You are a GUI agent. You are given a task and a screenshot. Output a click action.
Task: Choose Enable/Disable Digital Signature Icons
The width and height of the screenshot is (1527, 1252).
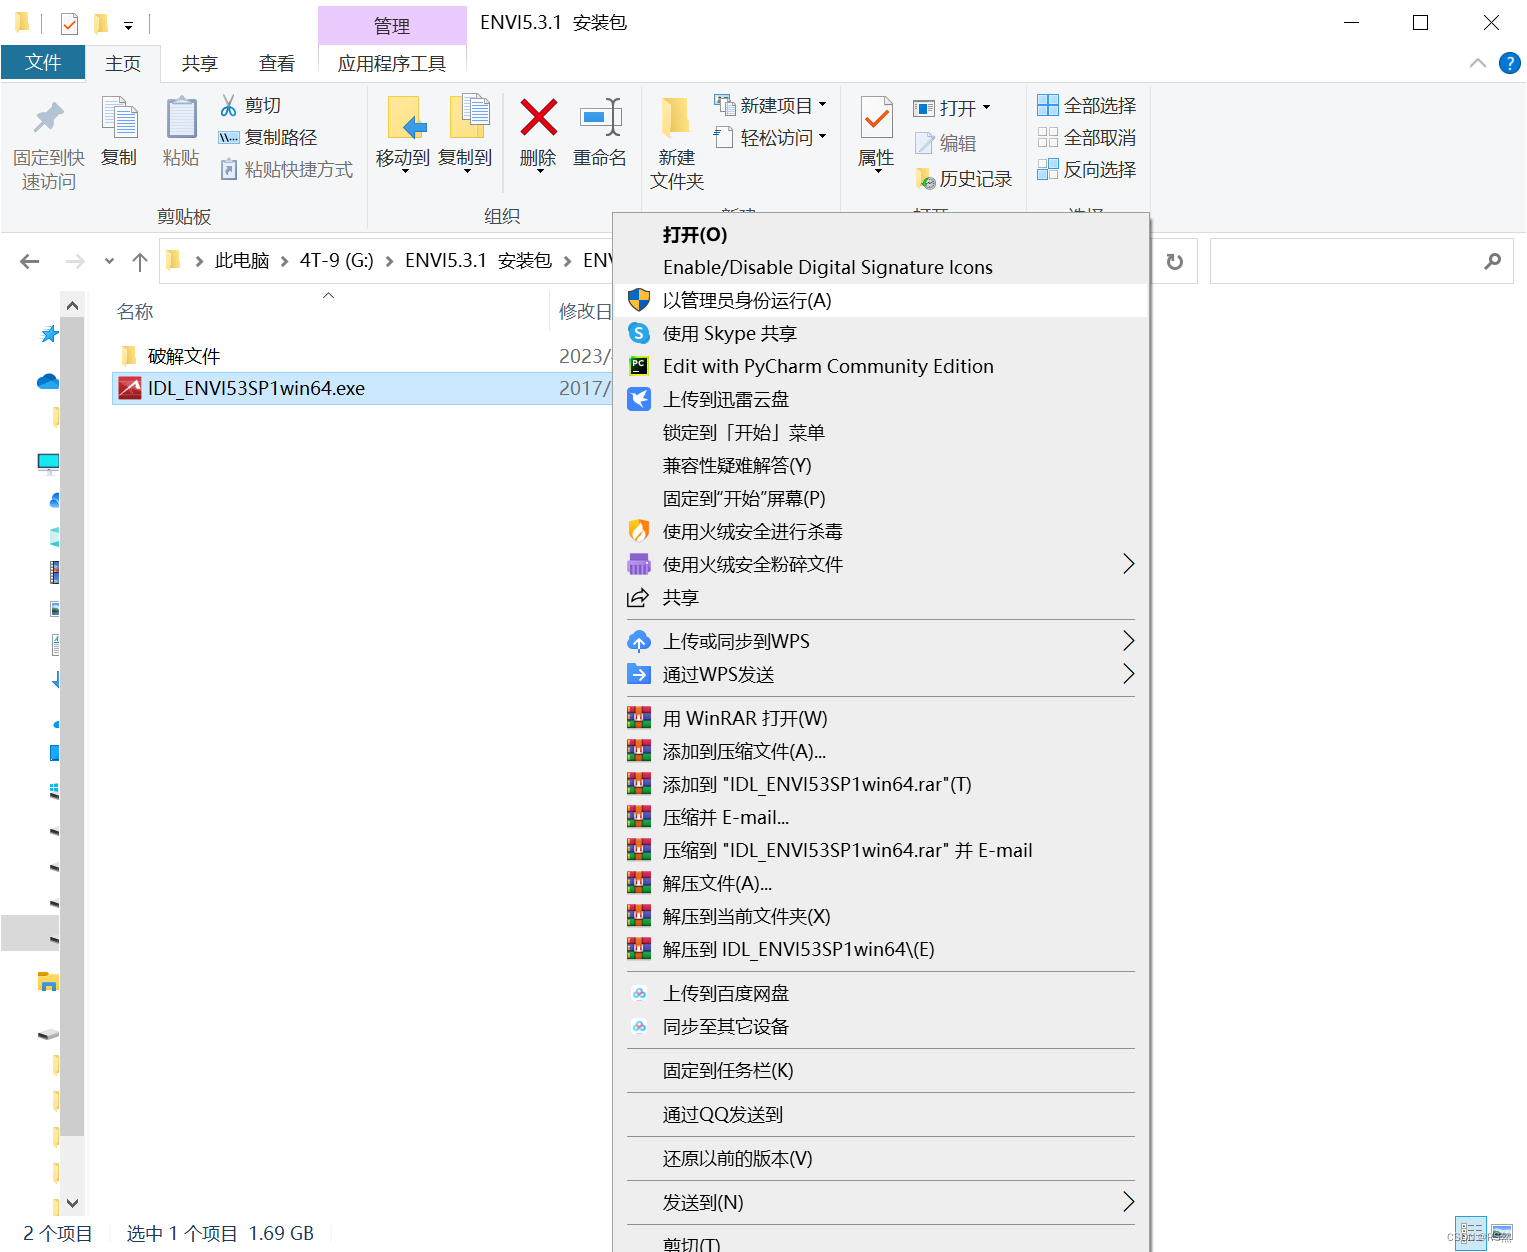(x=881, y=267)
